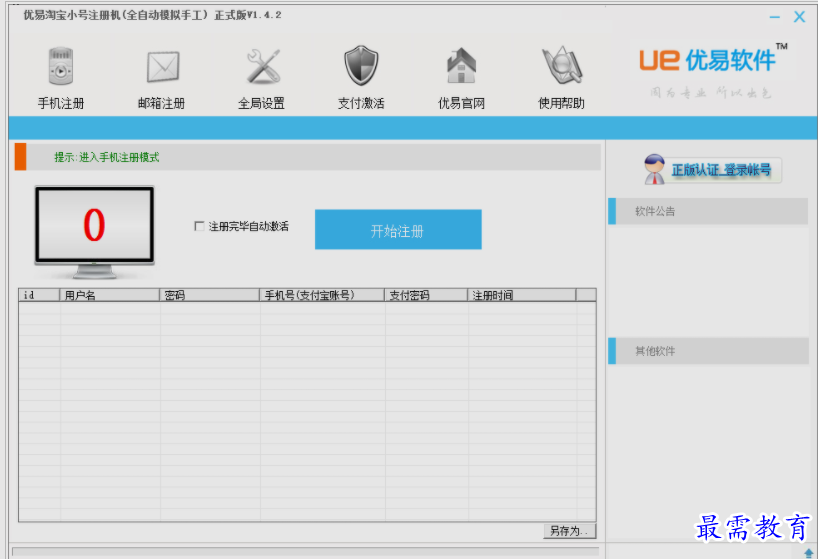Click the 注册时间 column header
This screenshot has height=559, width=818.
point(522,295)
